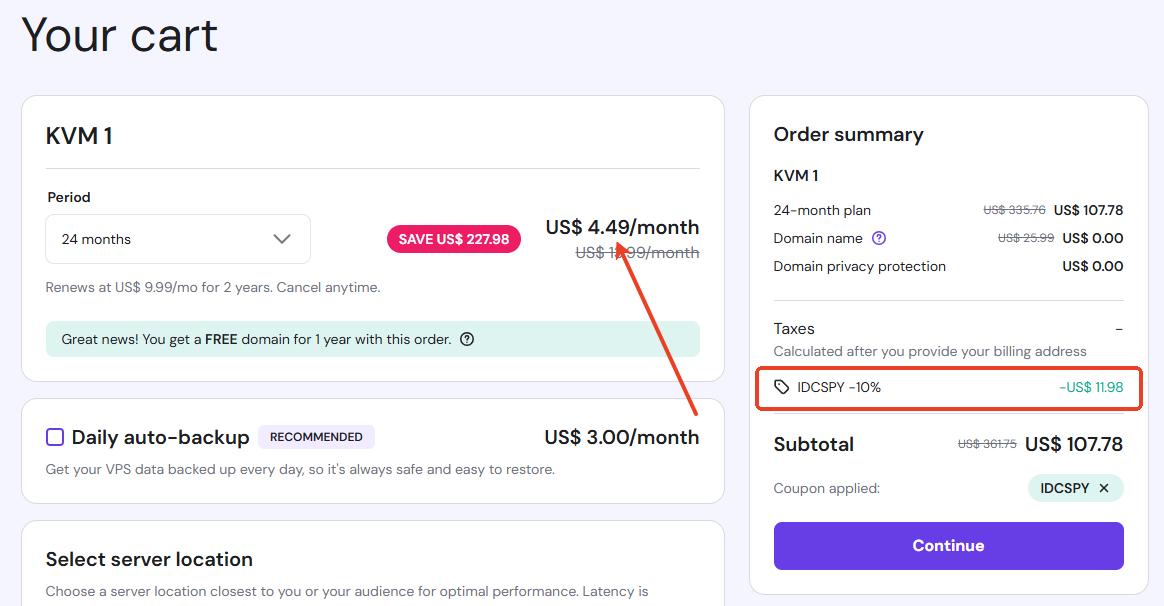Click the Subtotal US$ 107.78 amount
The image size is (1164, 606).
tap(1074, 444)
